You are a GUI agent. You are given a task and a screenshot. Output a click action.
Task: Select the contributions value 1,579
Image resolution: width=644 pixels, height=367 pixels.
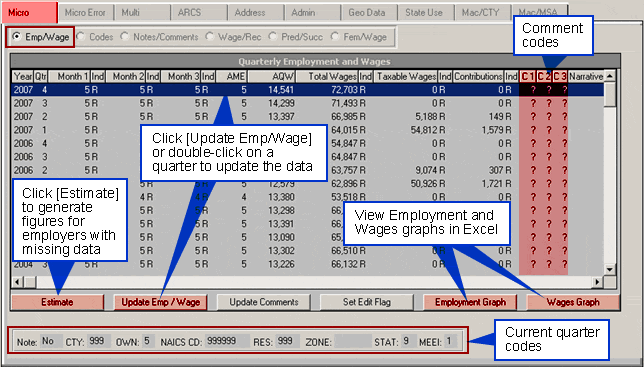click(x=492, y=130)
